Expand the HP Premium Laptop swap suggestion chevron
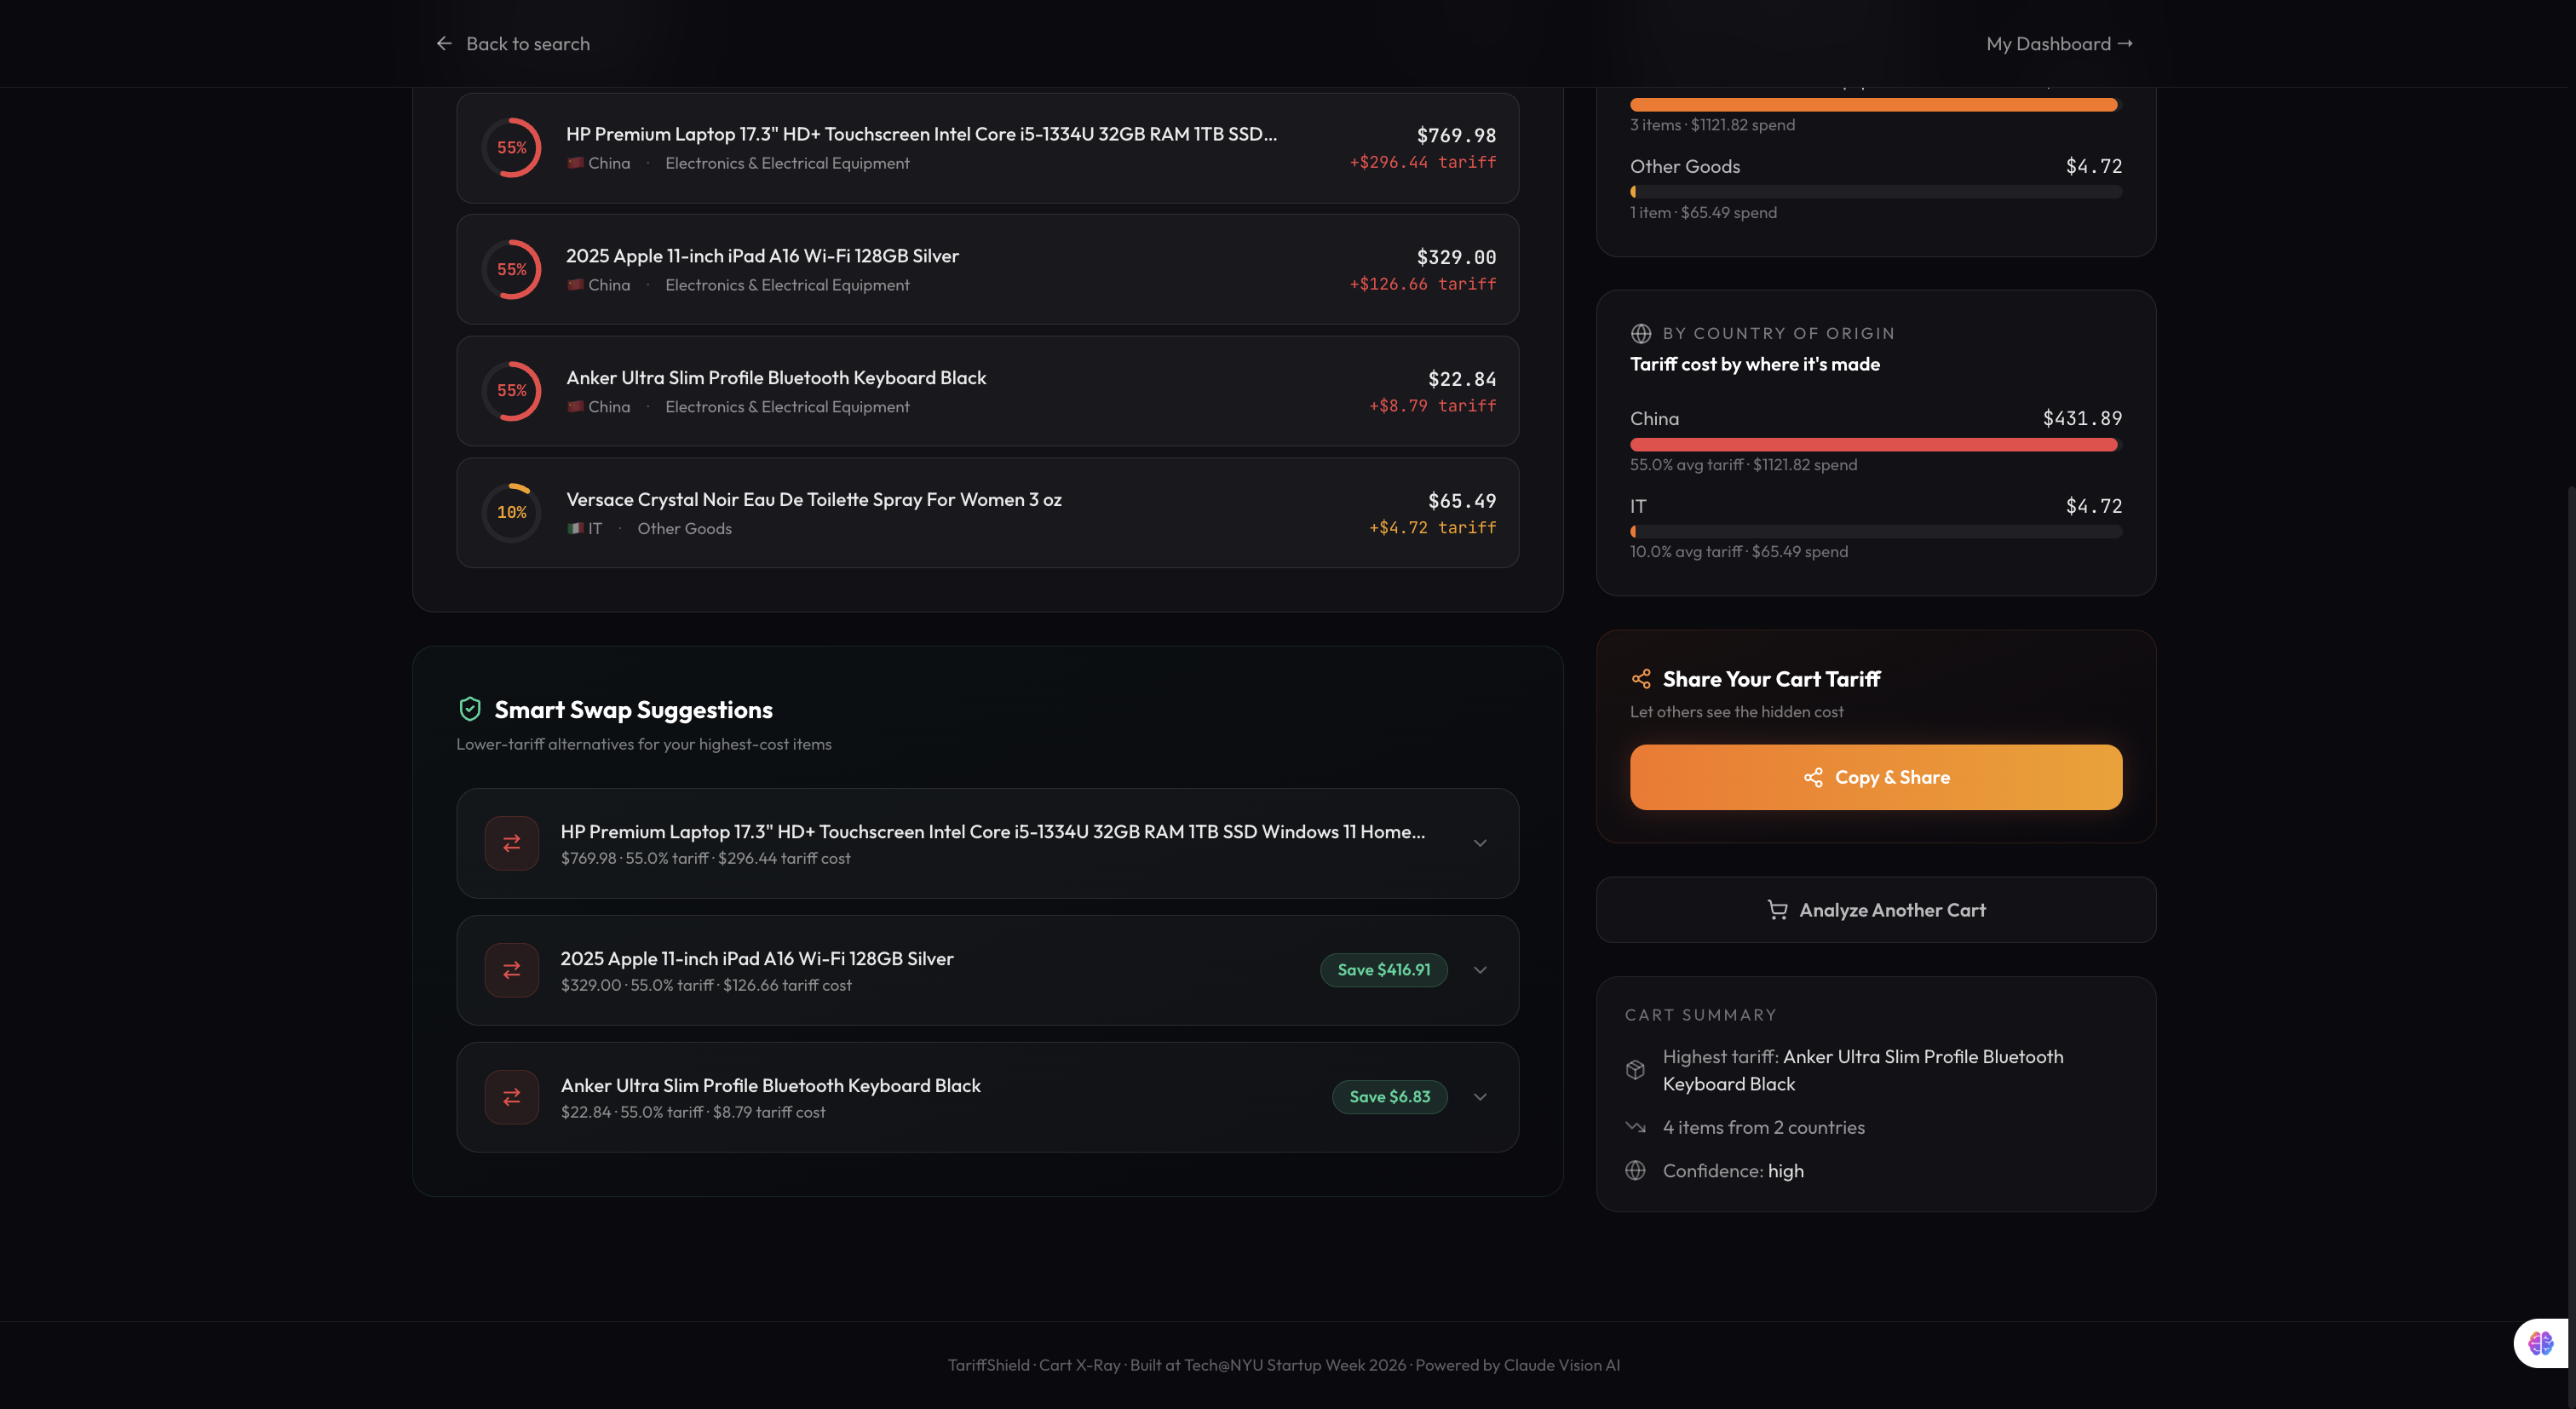2576x1409 pixels. point(1480,843)
